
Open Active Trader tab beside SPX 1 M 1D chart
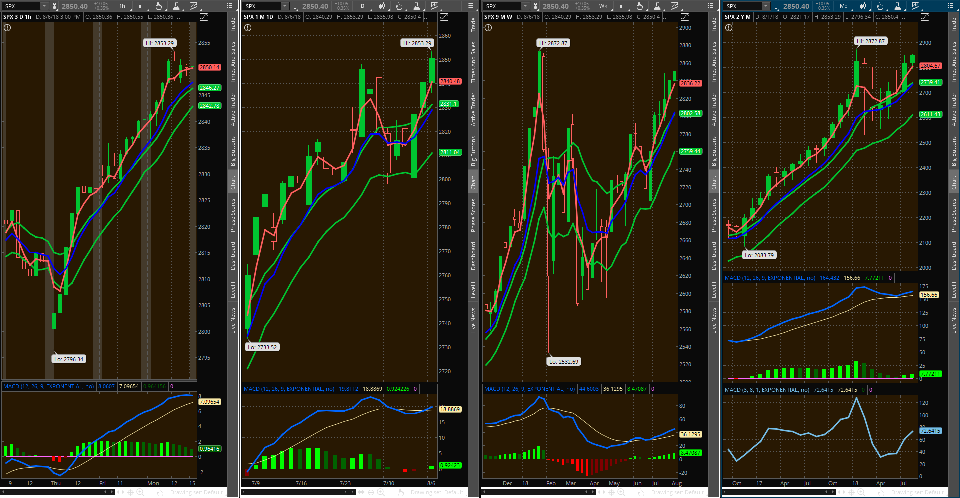[x=473, y=110]
